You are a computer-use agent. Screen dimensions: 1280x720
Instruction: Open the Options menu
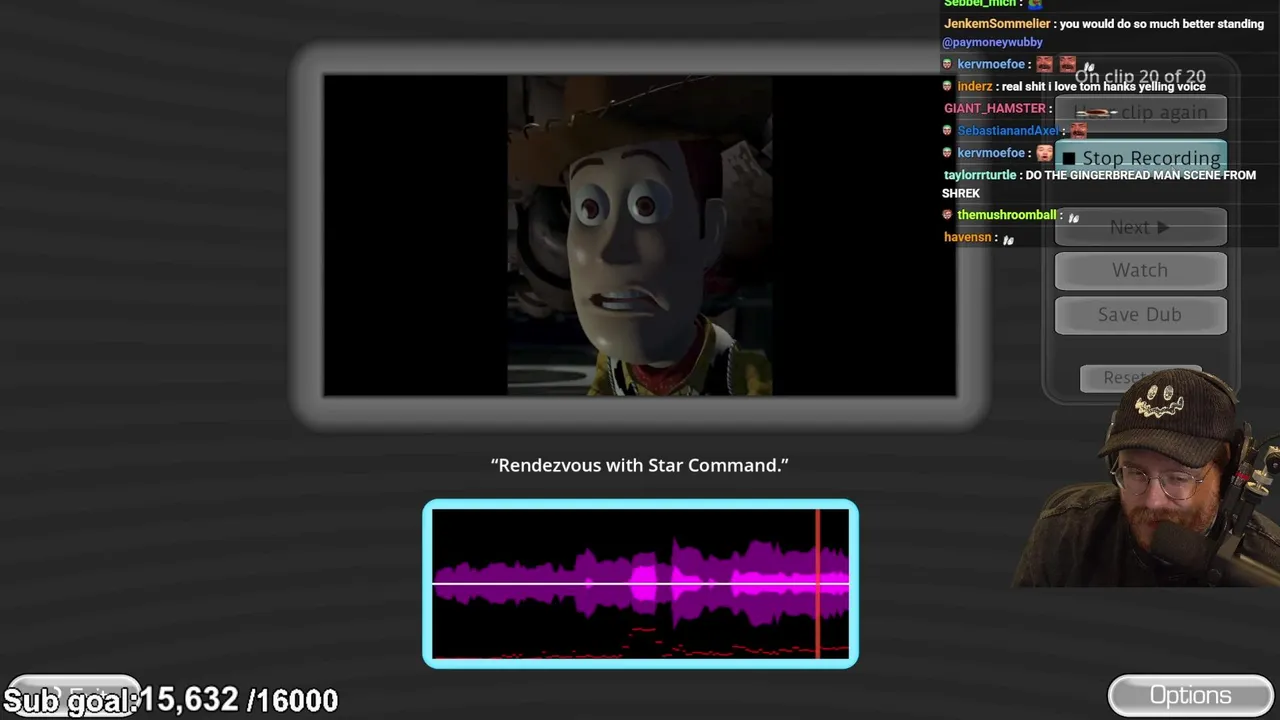[x=1190, y=696]
